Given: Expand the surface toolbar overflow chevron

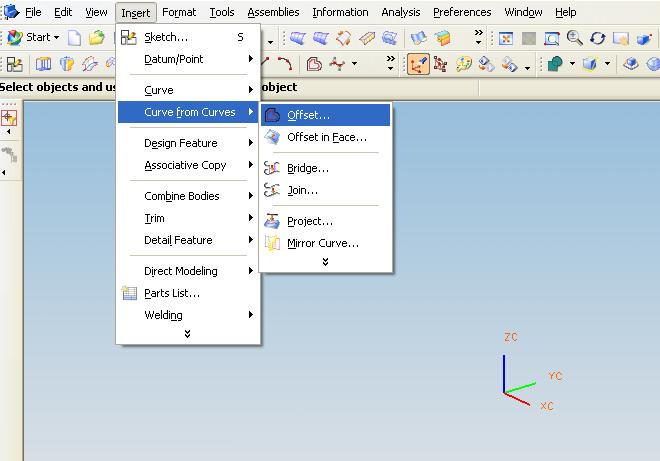Looking at the screenshot, I should pyautogui.click(x=479, y=37).
